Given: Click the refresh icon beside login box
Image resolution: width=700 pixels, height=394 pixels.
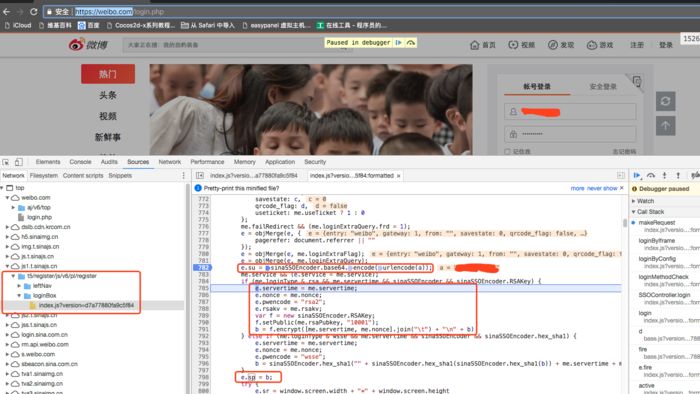Looking at the screenshot, I should tap(665, 101).
